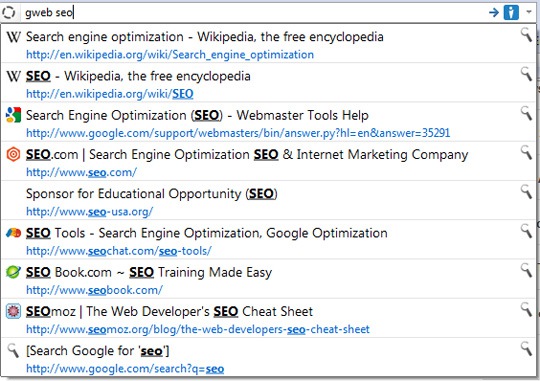540x381 pixels.
Task: Click the magnifier on the SEO.com row
Action: click(526, 153)
